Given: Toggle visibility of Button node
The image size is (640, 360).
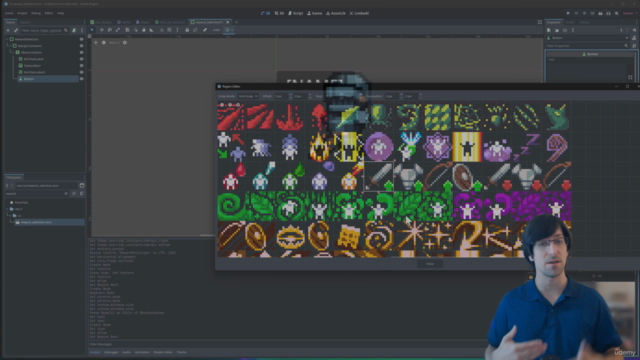Looking at the screenshot, I should click(x=82, y=78).
